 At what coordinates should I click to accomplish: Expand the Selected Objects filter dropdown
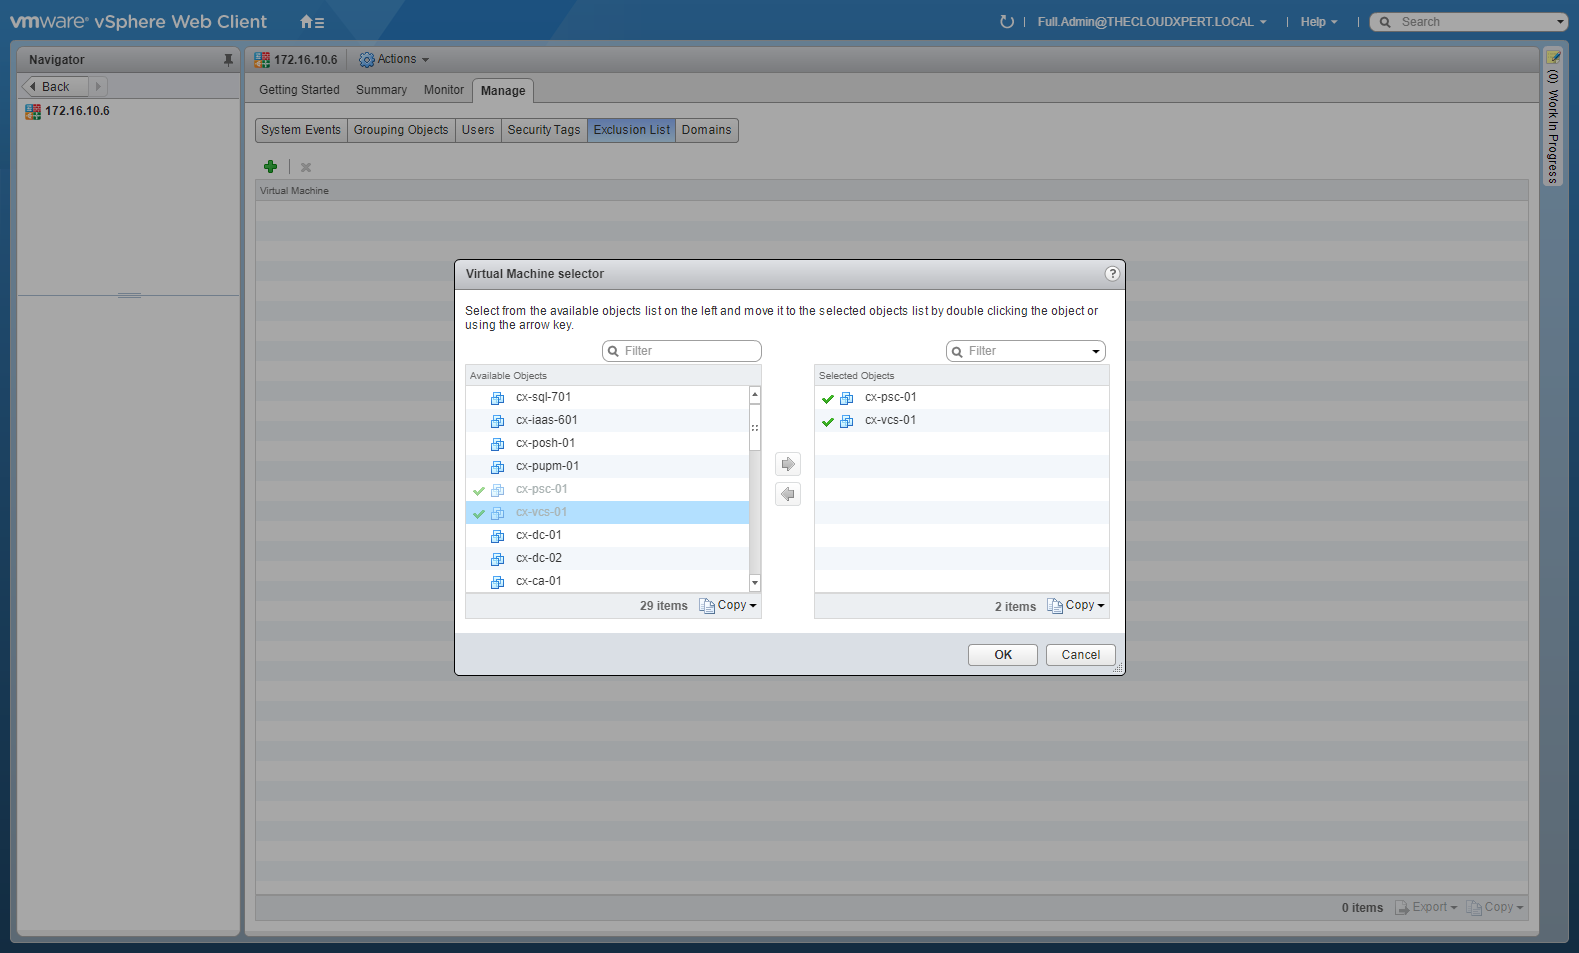(1096, 351)
